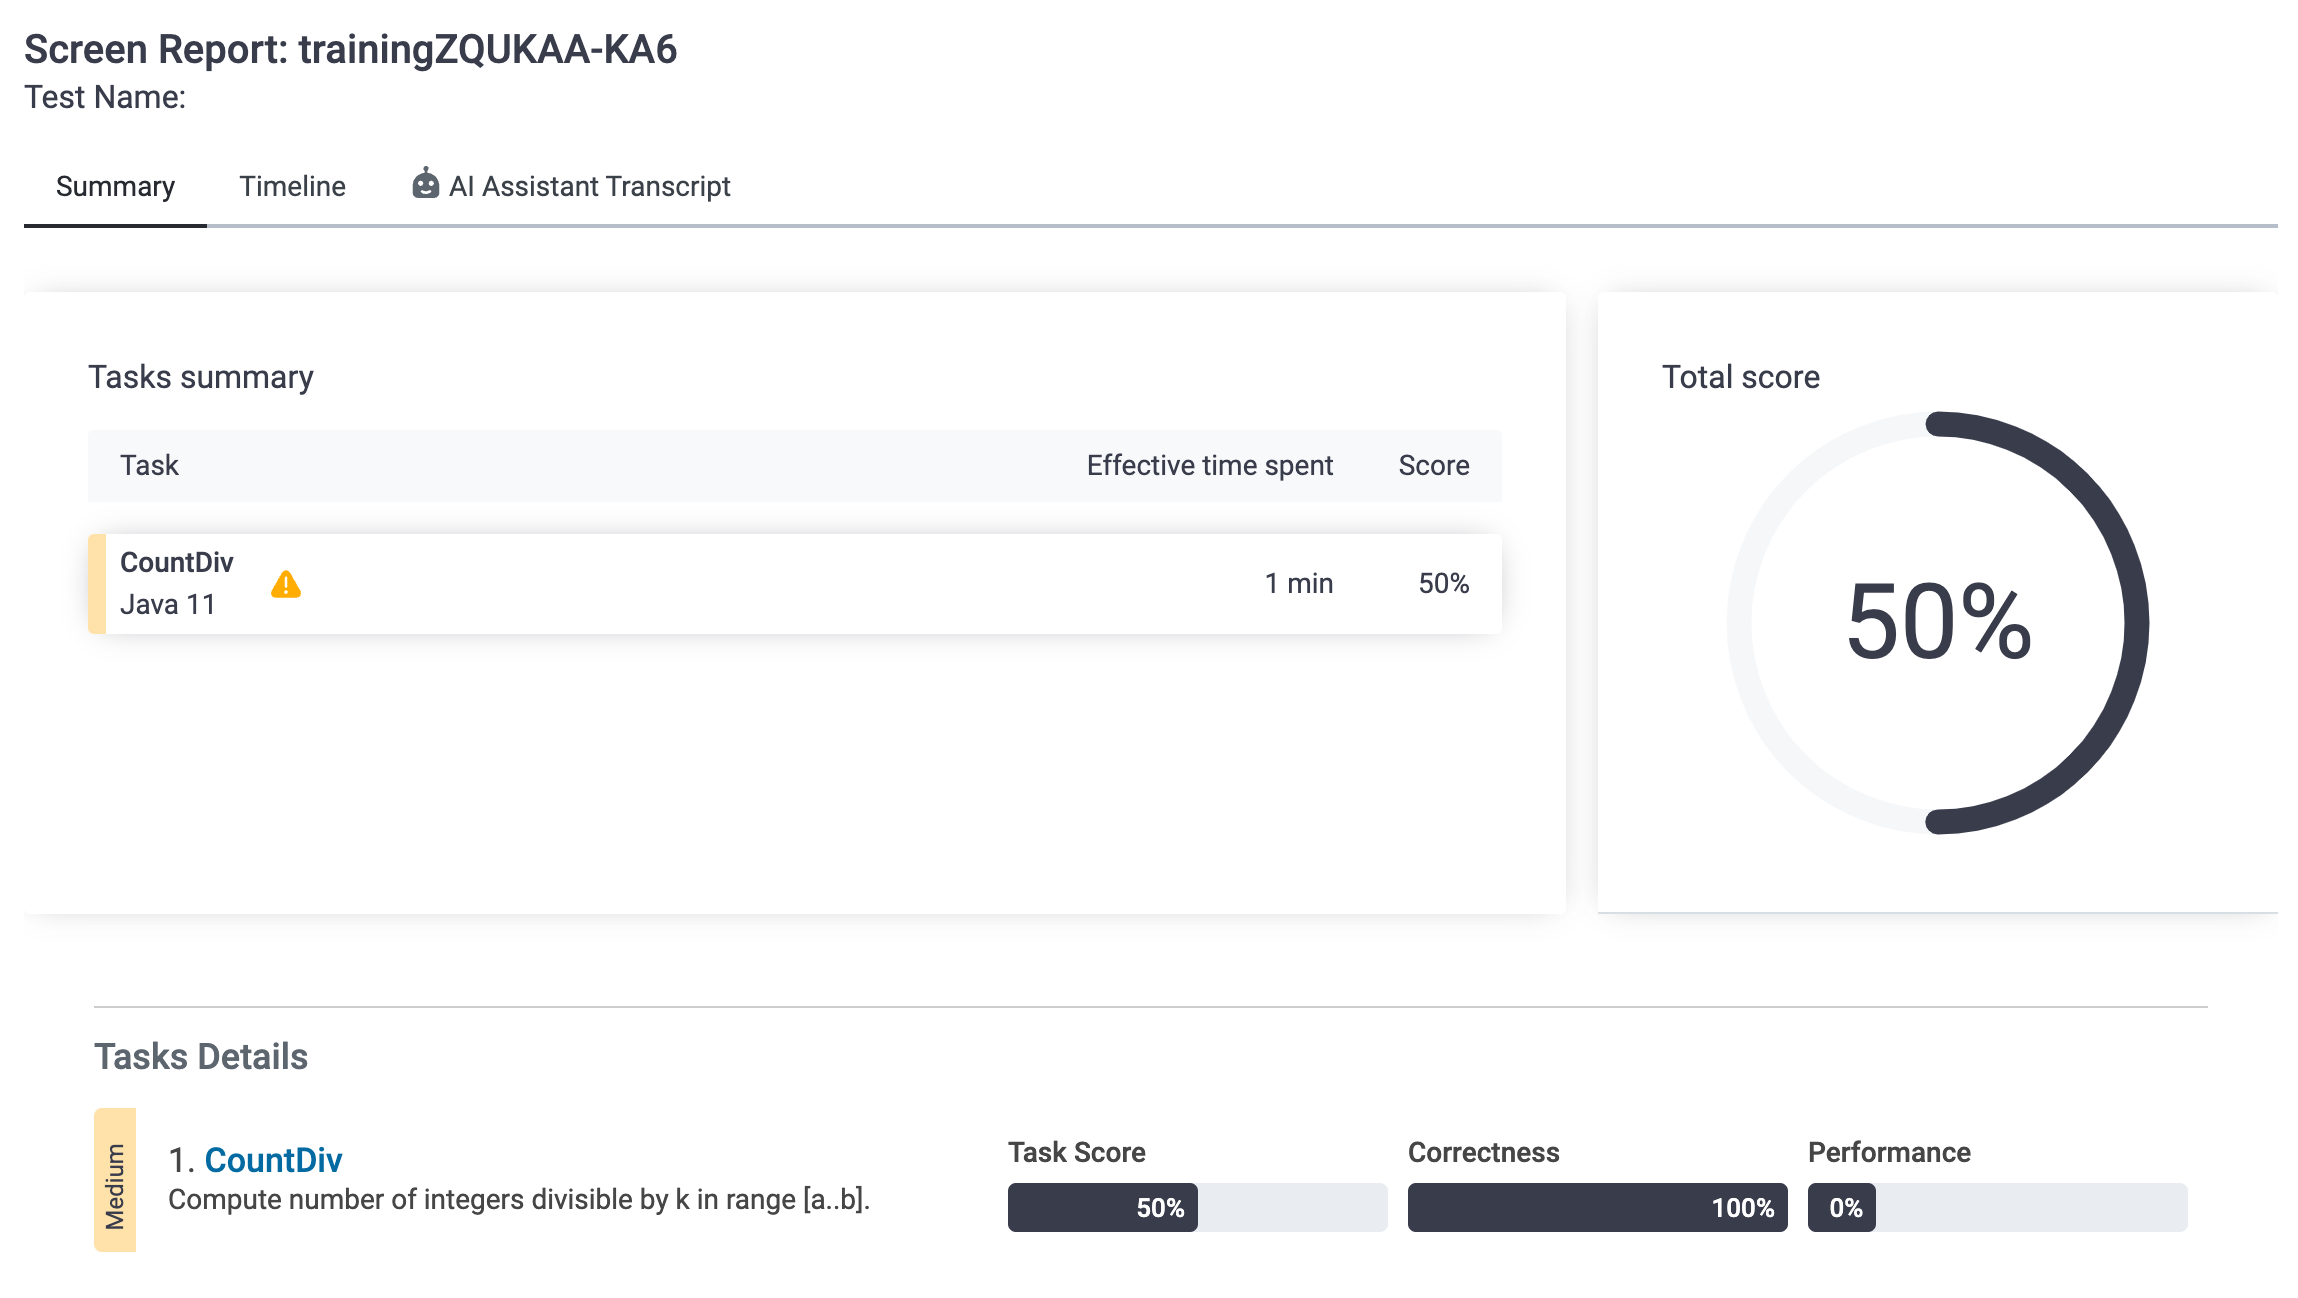Click the Medium difficulty label
2298x1298 pixels.
point(115,1180)
